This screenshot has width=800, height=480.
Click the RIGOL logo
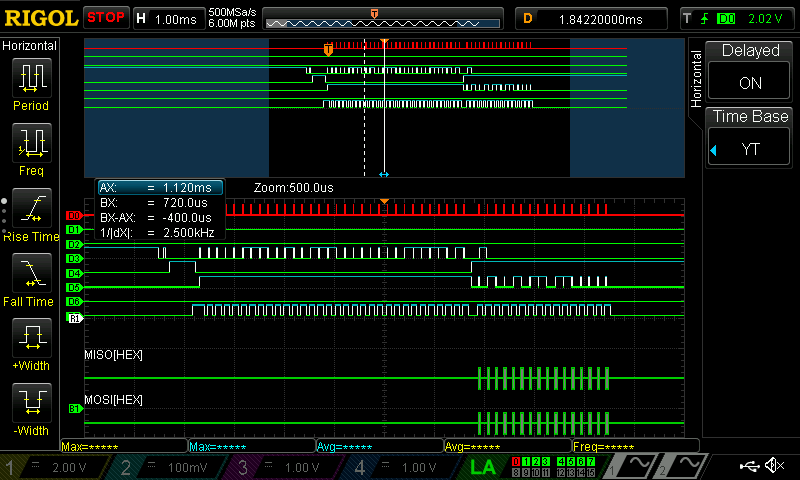[41, 18]
